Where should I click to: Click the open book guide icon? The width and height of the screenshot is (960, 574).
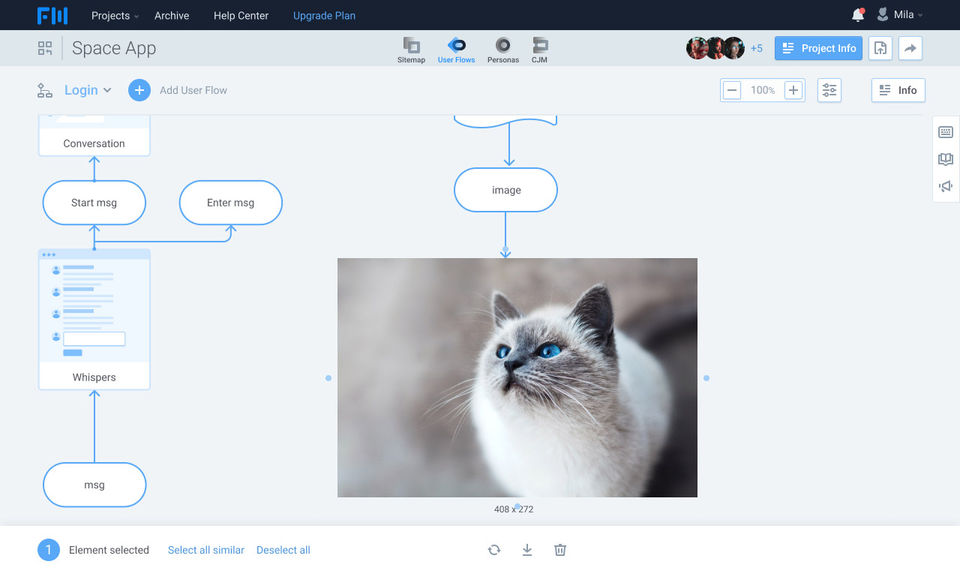(x=945, y=159)
